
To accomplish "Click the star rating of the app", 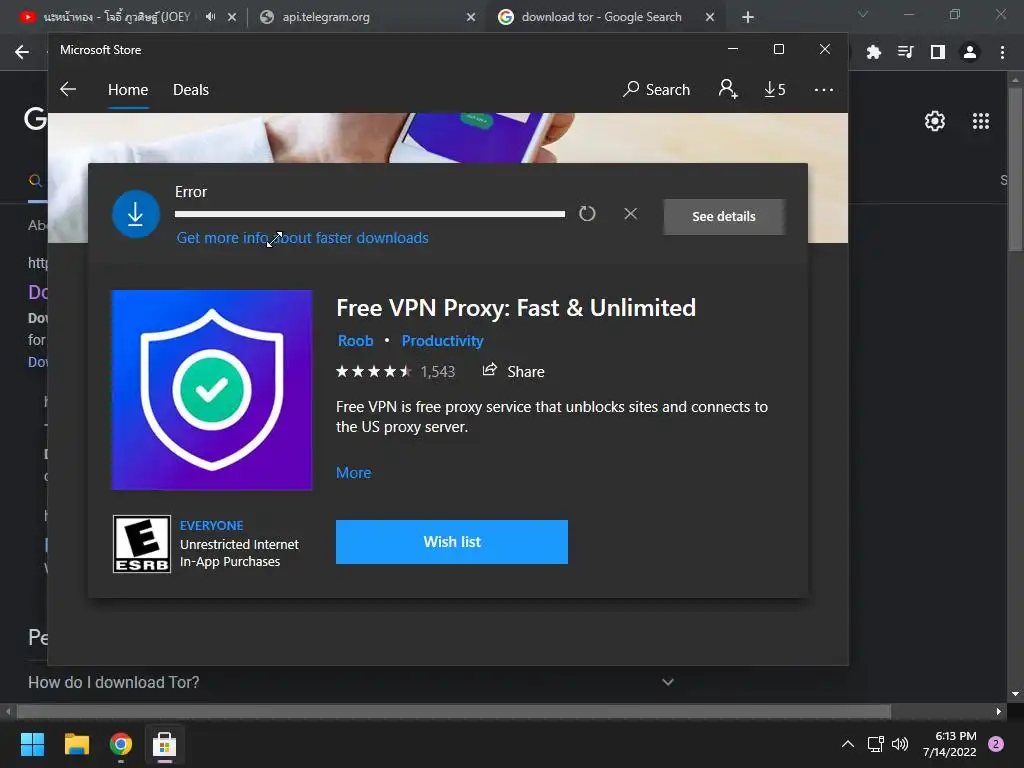I will 374,372.
